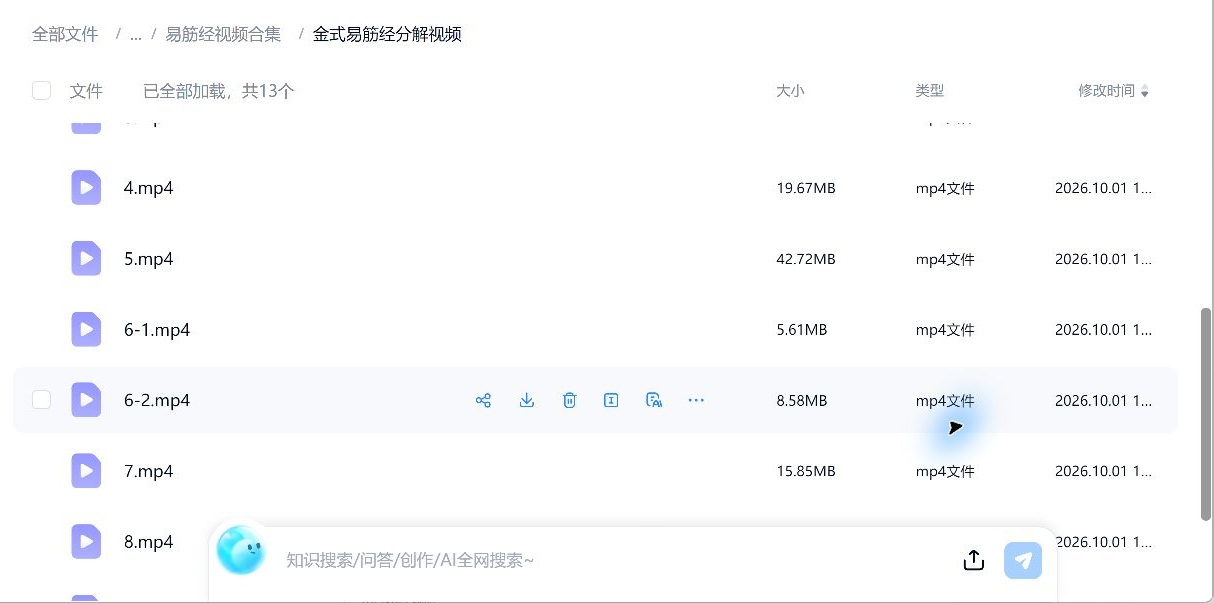Screen dimensions: 1214x603
Task: Click the video icon beside 6-2.mp4
Action: coord(86,400)
